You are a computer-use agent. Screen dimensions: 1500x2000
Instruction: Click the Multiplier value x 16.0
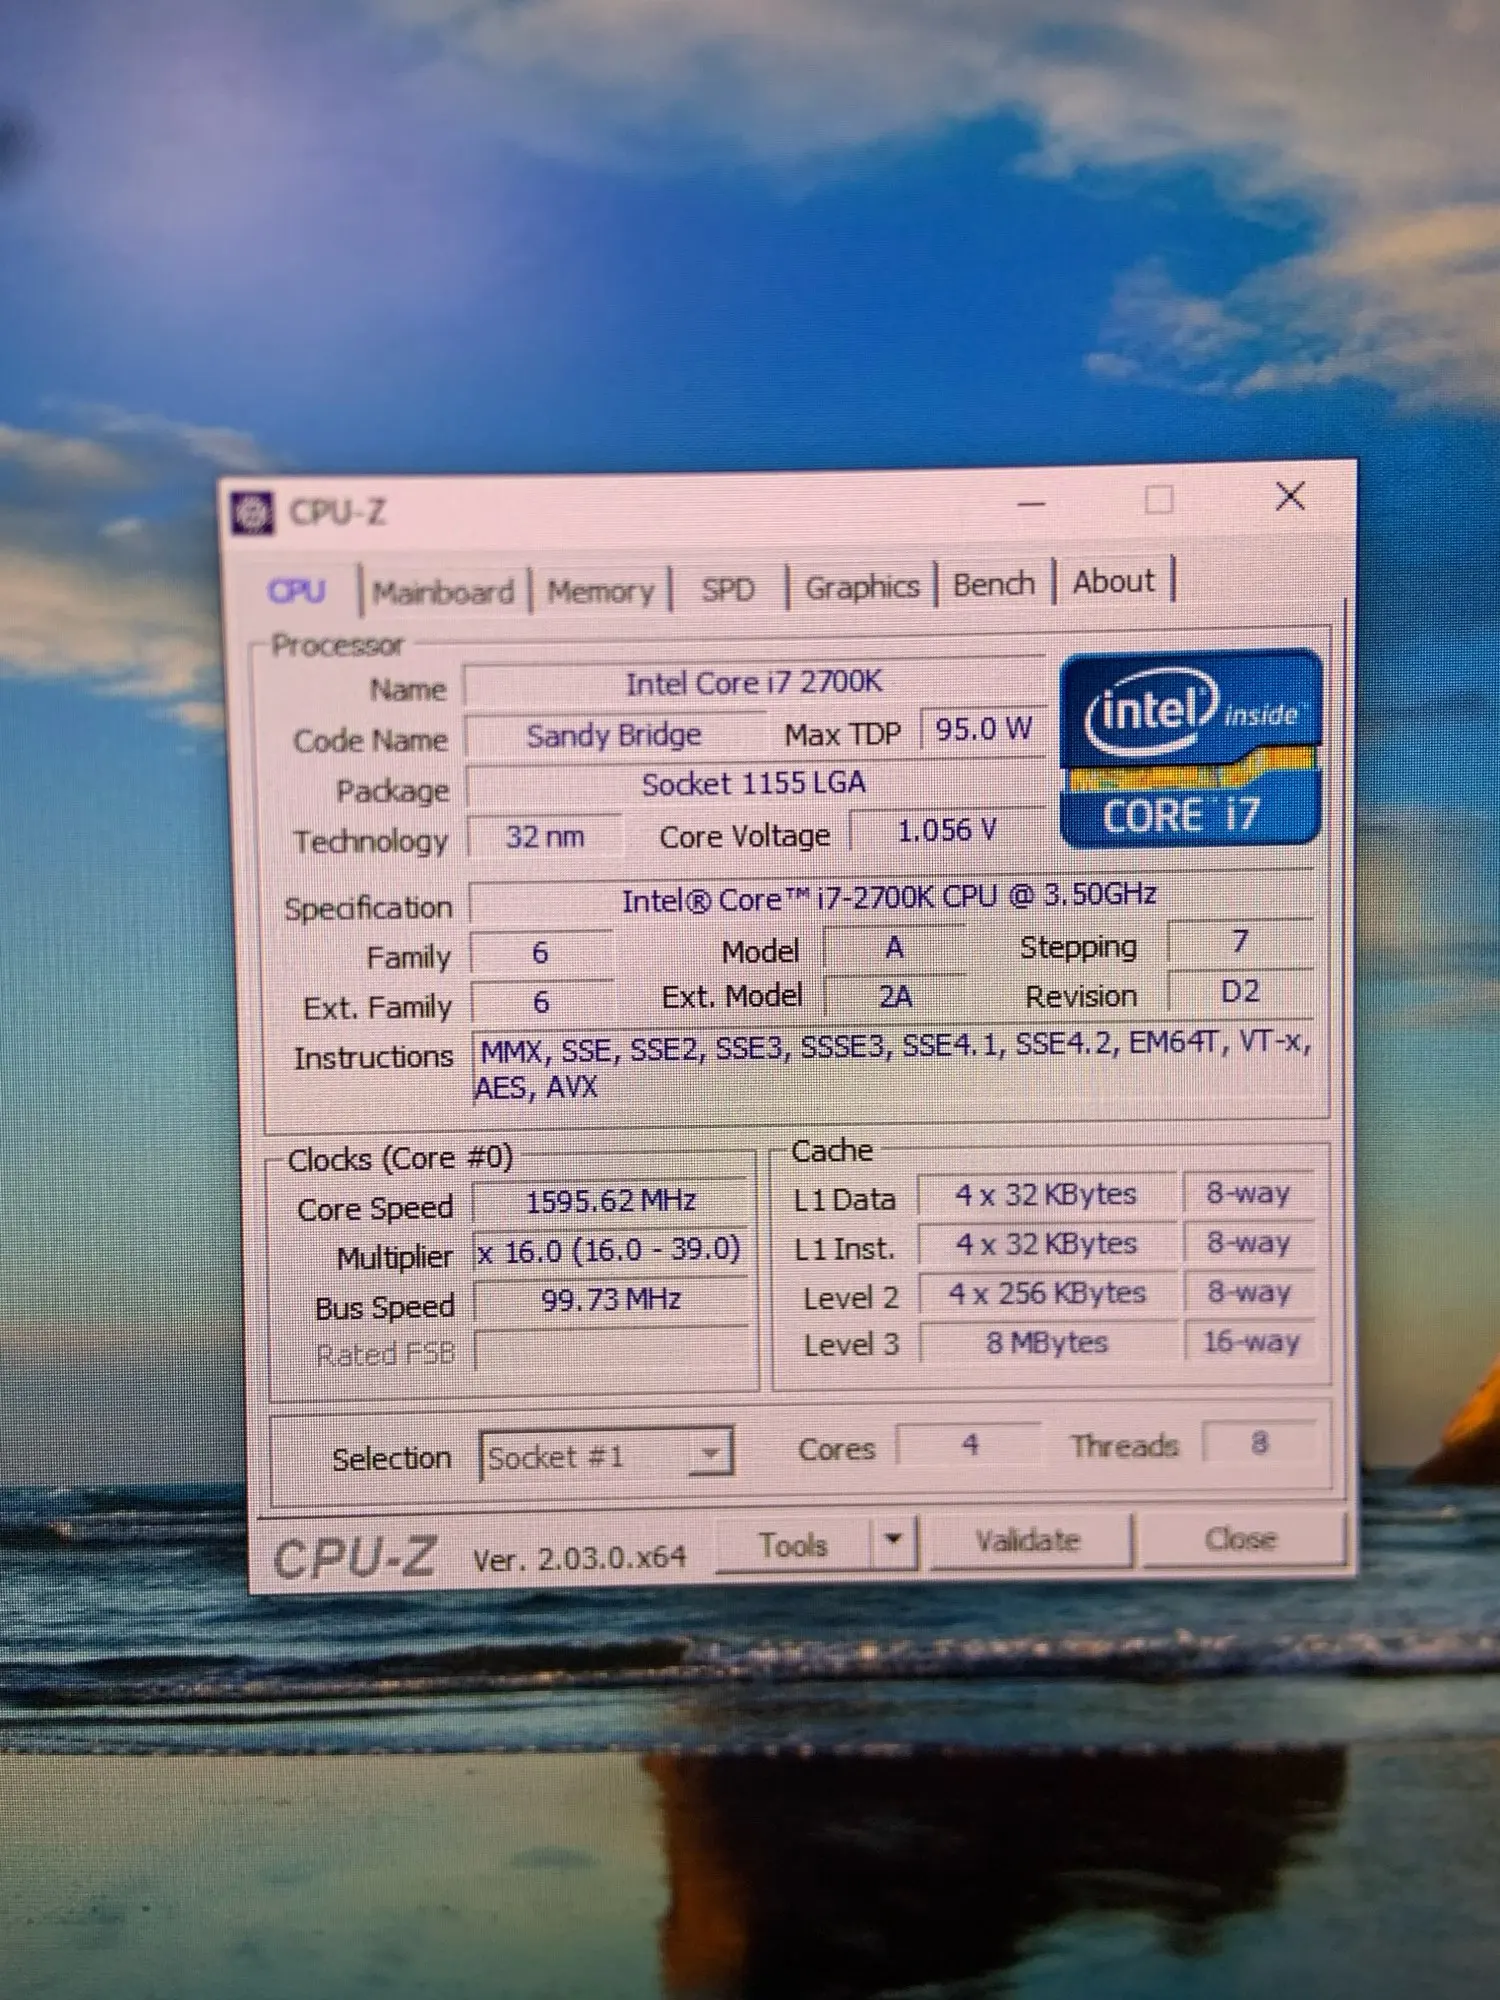point(611,1250)
